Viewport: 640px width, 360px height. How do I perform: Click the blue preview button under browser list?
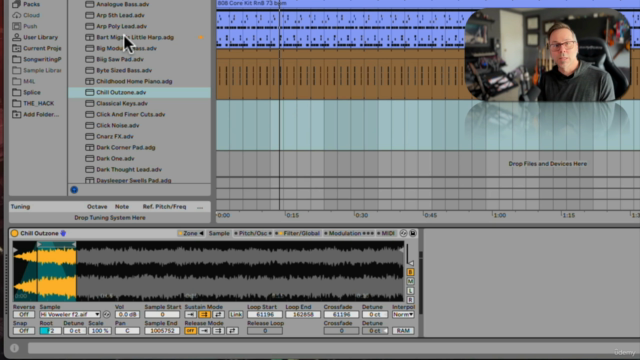click(74, 190)
